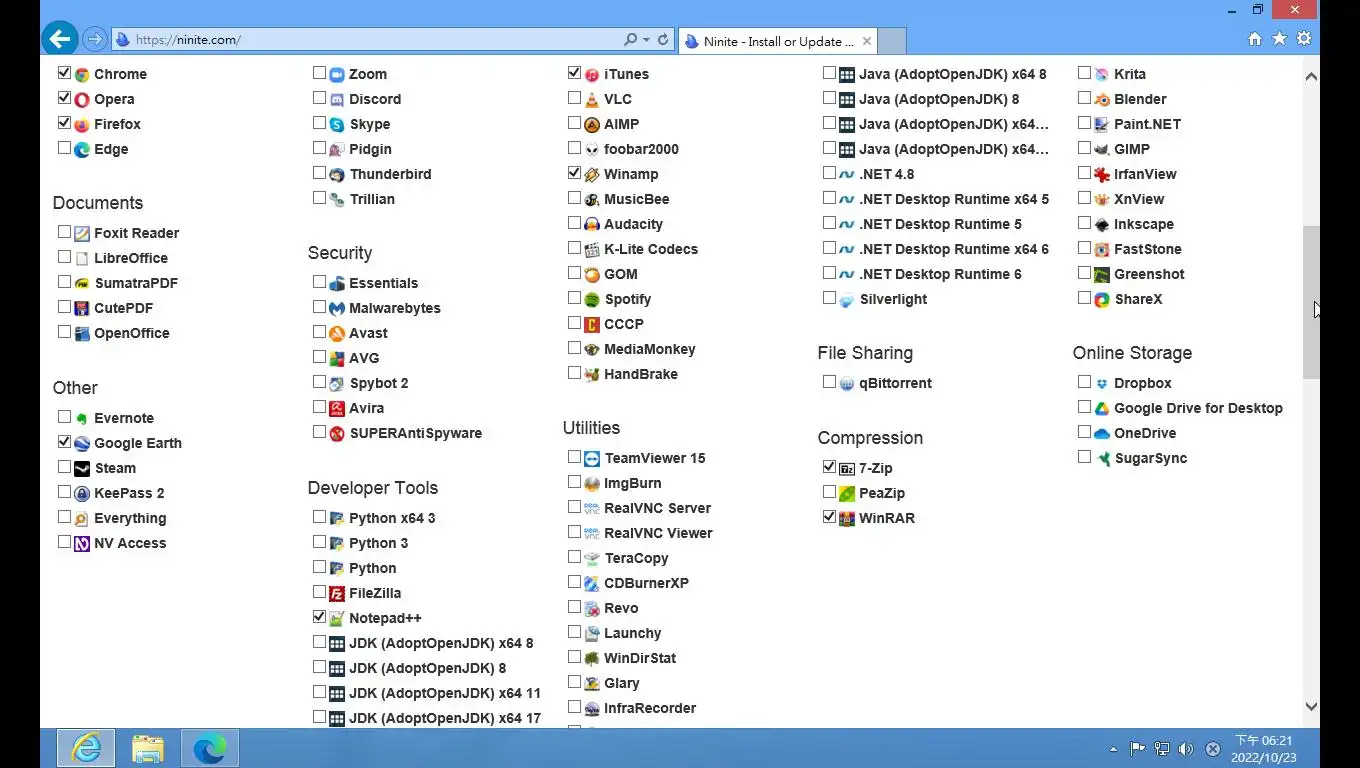Click the VLC cone icon
The image size is (1360, 768).
592,100
